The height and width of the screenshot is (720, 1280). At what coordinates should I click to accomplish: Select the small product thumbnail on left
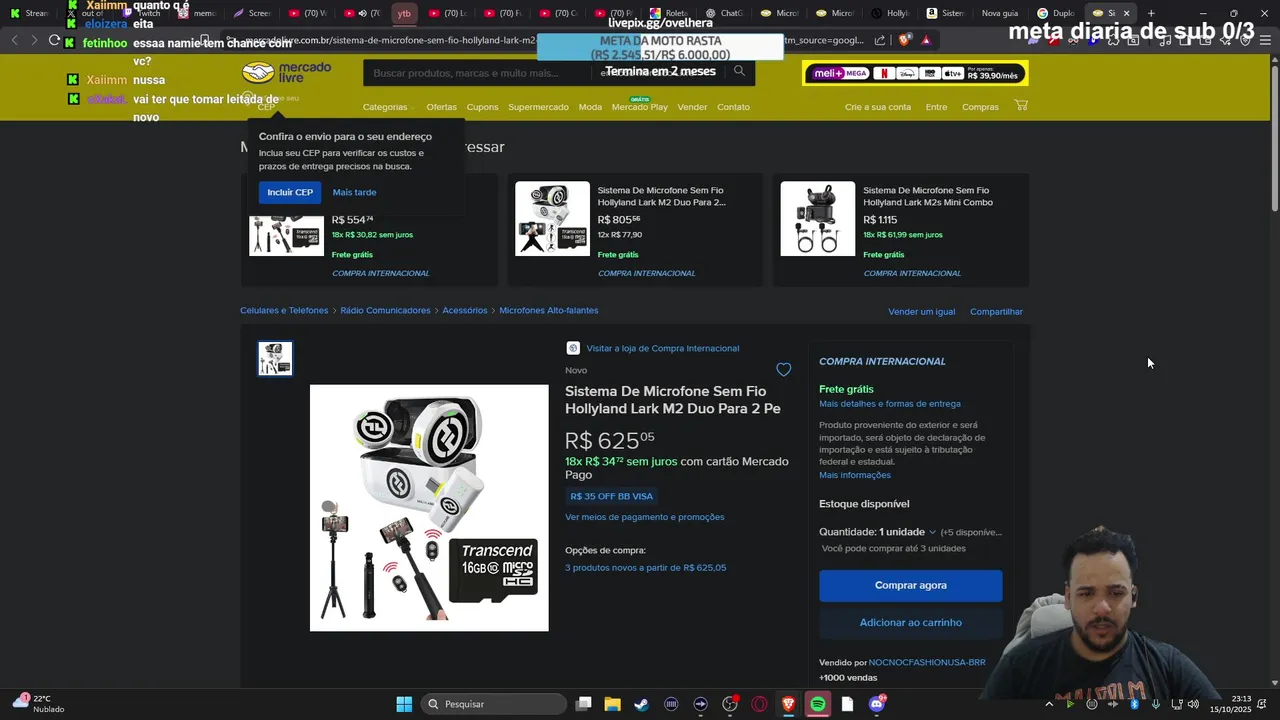[275, 359]
